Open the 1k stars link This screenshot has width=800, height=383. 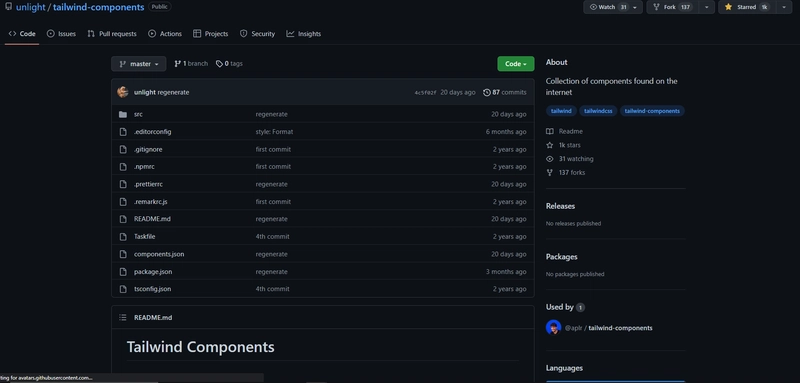(x=563, y=145)
